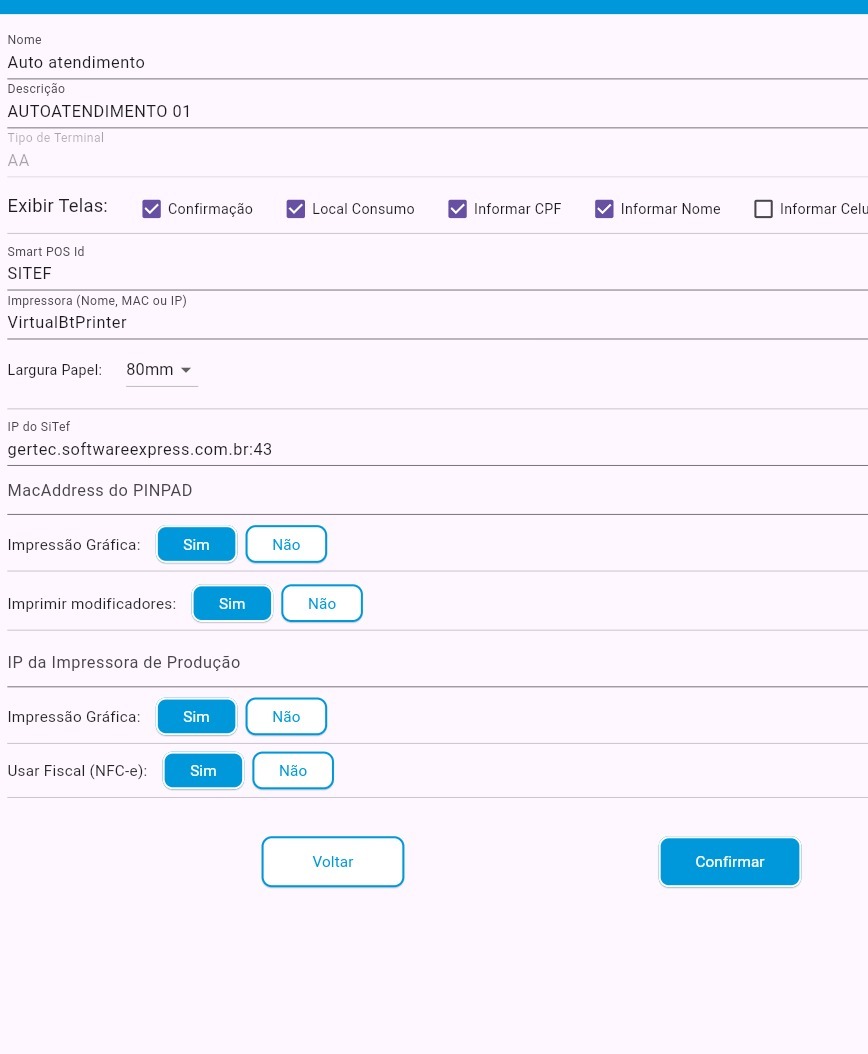Disable the Informar CPF checkbox

(x=458, y=209)
